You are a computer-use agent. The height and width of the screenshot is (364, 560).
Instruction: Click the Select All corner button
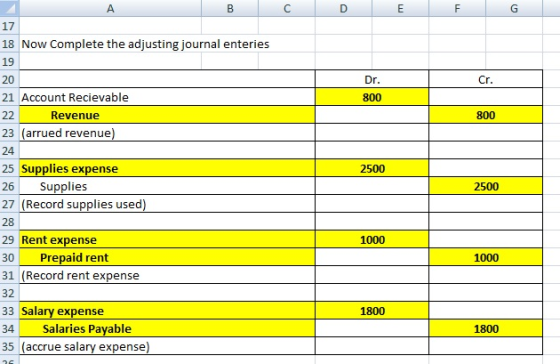pyautogui.click(x=9, y=8)
